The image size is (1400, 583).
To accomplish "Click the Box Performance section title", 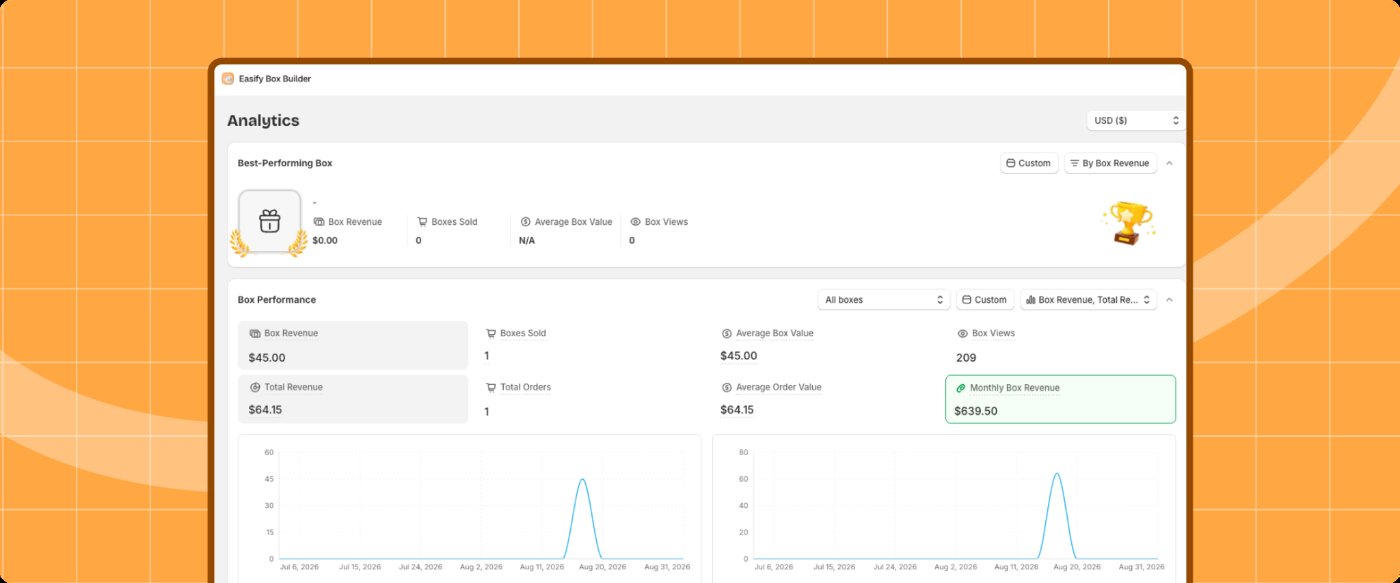I will pyautogui.click(x=277, y=300).
